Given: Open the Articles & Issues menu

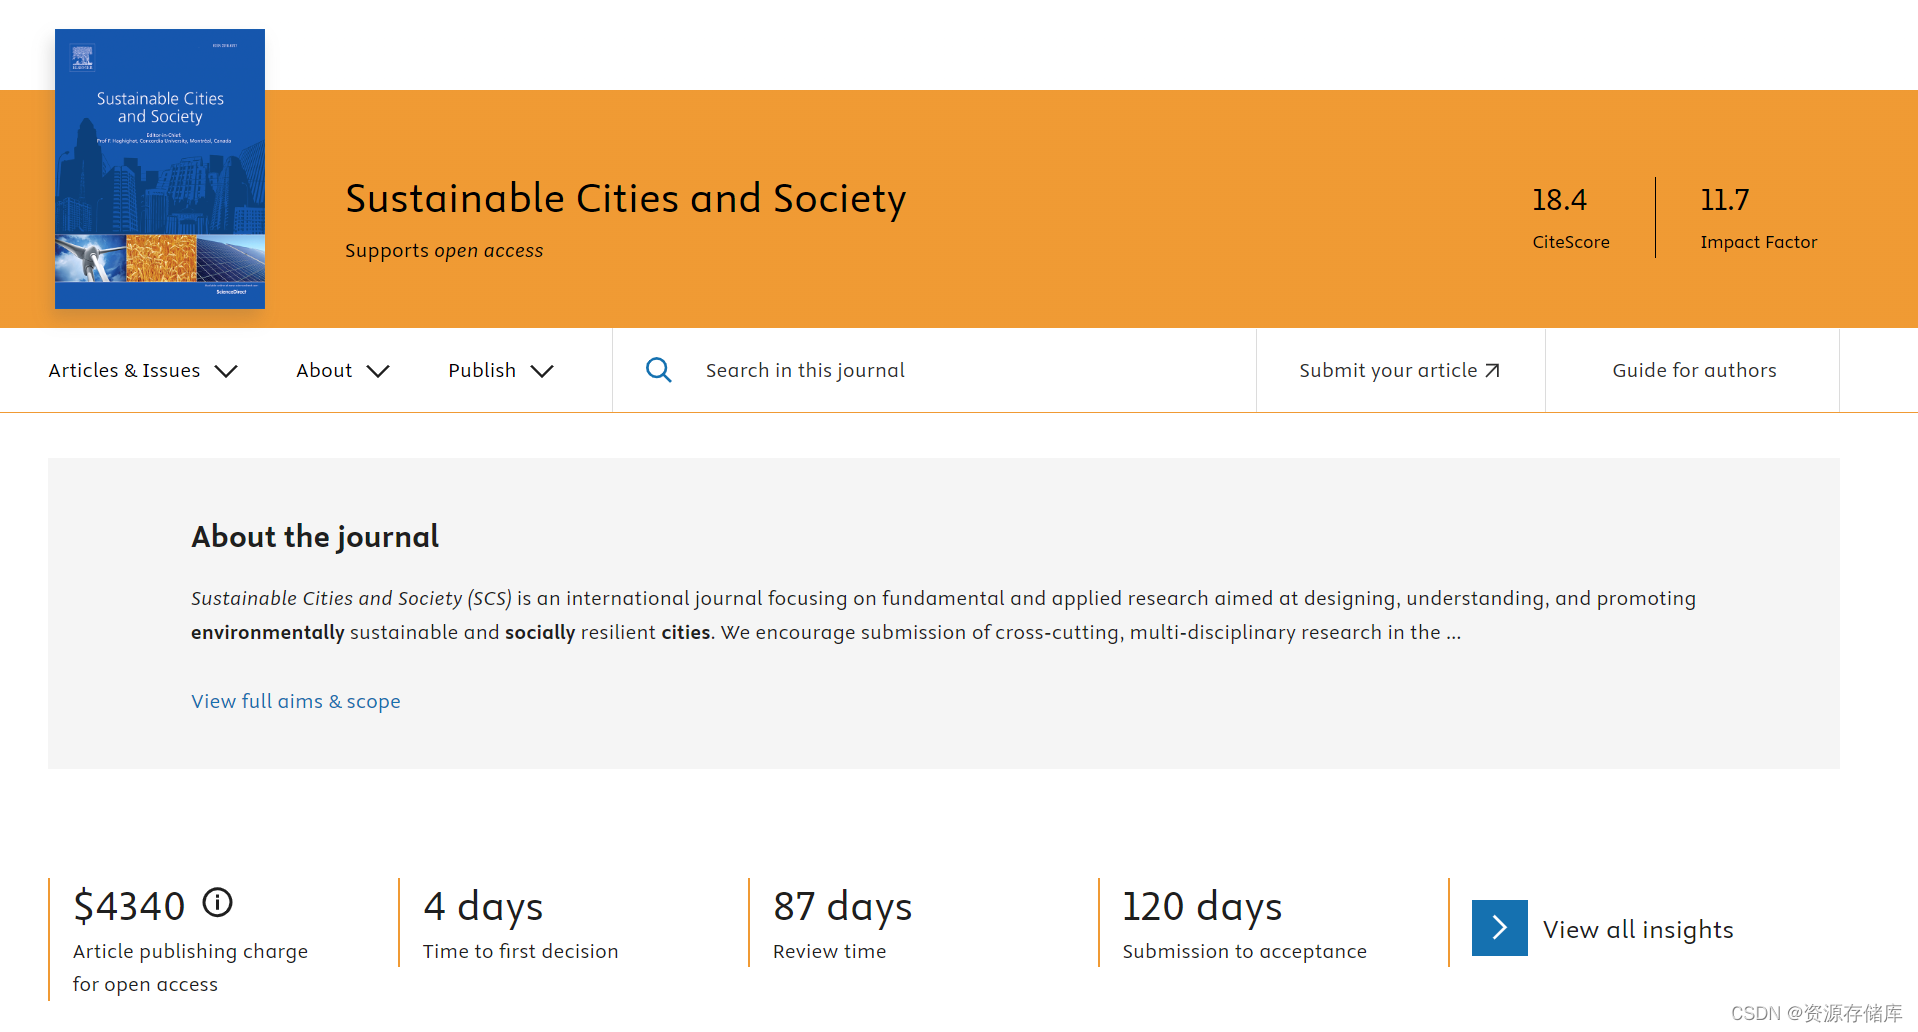Looking at the screenshot, I should click(143, 371).
